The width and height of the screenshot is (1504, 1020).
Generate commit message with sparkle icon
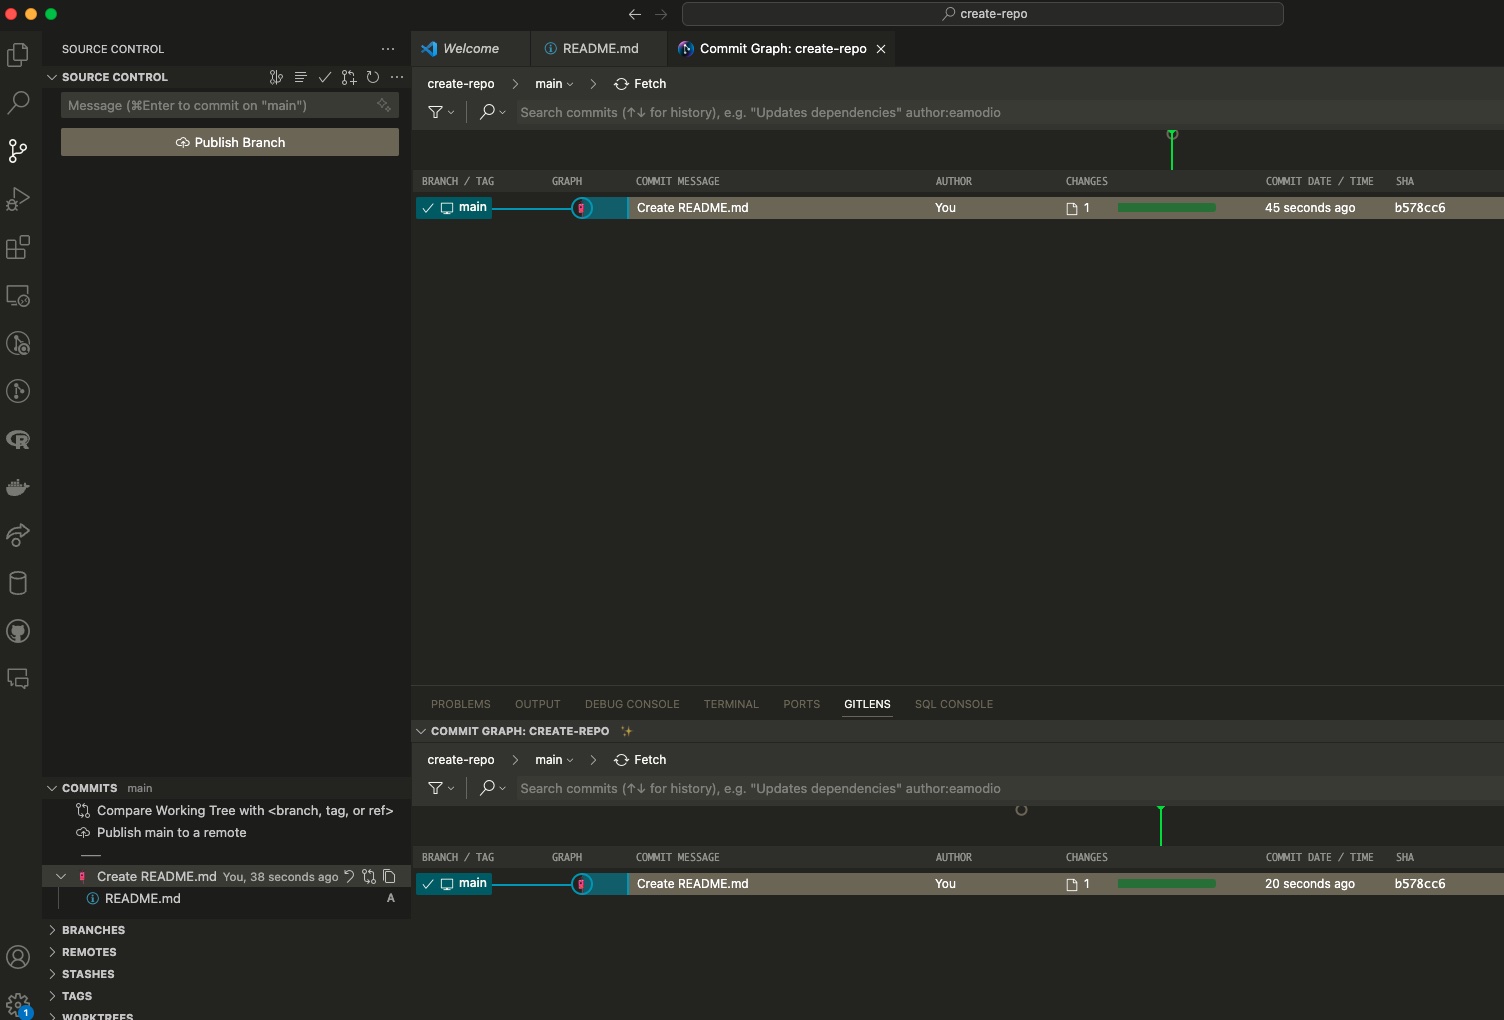(x=384, y=105)
